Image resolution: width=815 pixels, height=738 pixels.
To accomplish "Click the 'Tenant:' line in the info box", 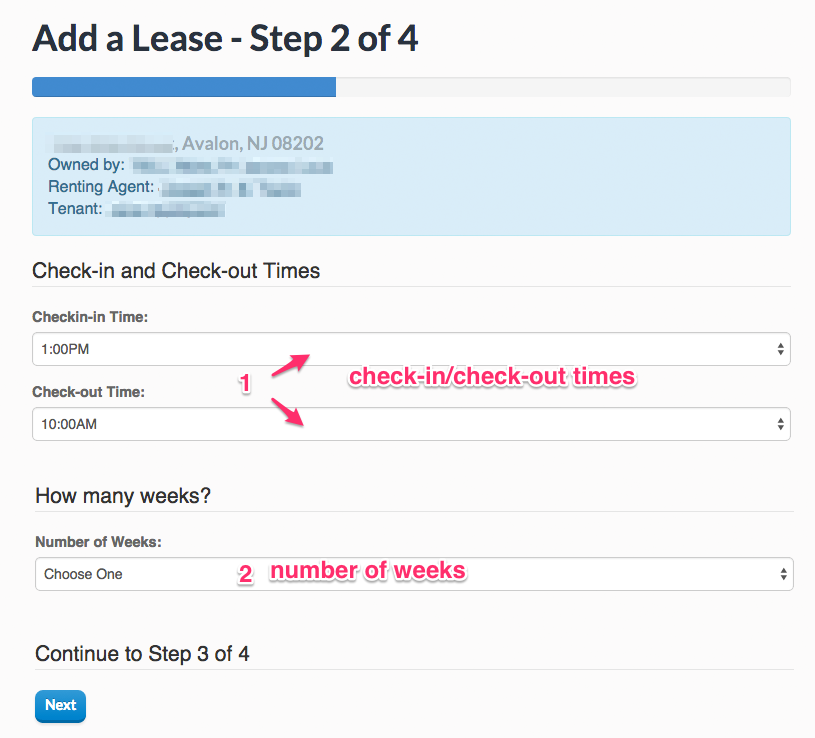I will tap(75, 209).
